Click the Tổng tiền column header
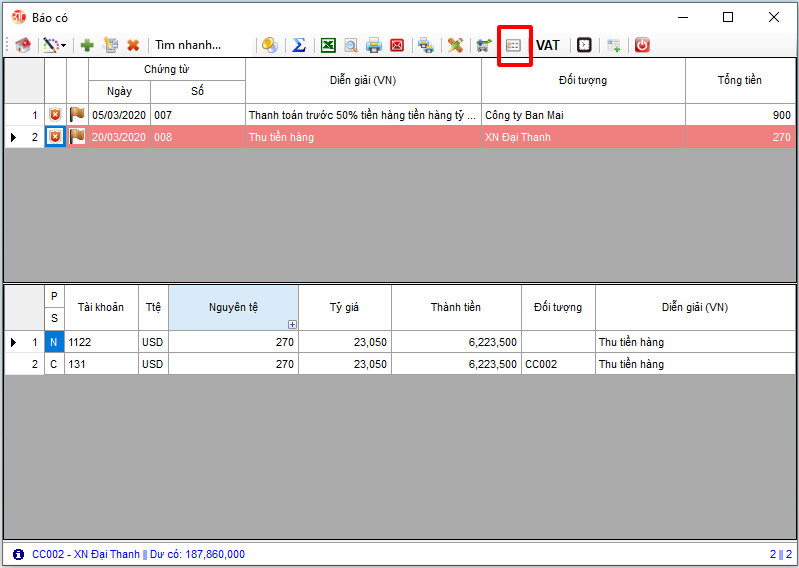 pyautogui.click(x=739, y=80)
